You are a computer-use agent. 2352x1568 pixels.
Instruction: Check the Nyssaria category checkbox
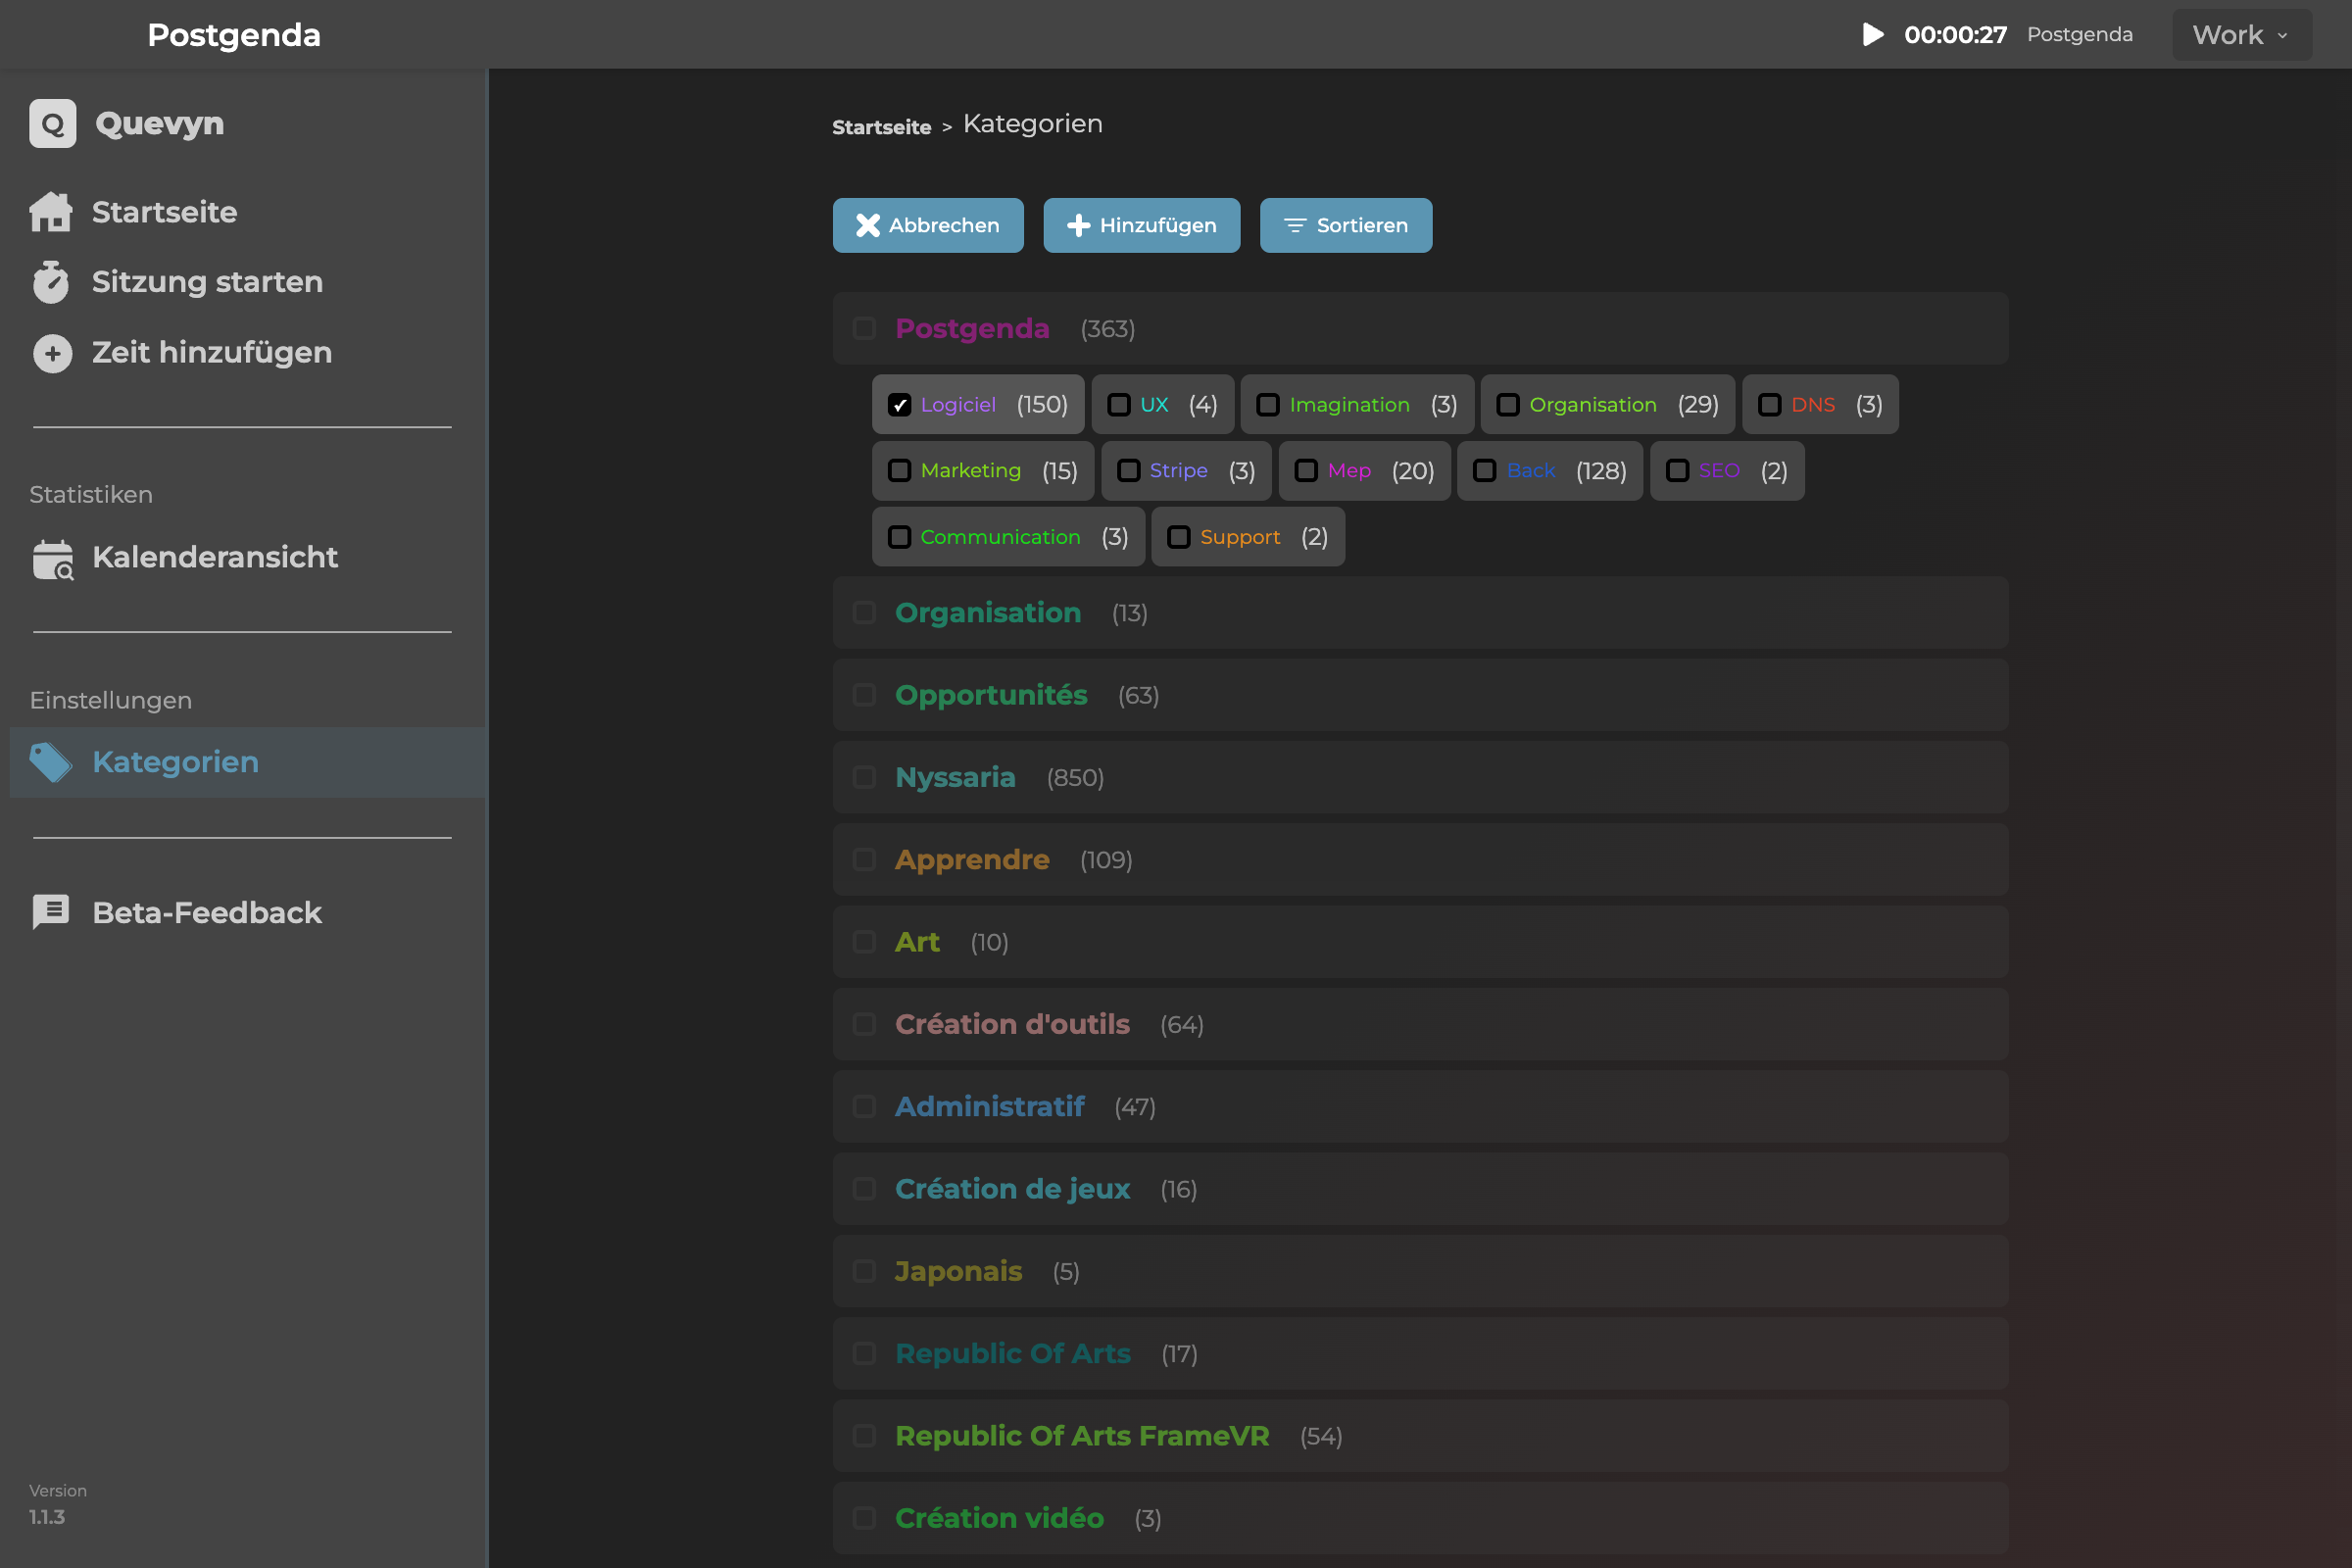coord(865,778)
